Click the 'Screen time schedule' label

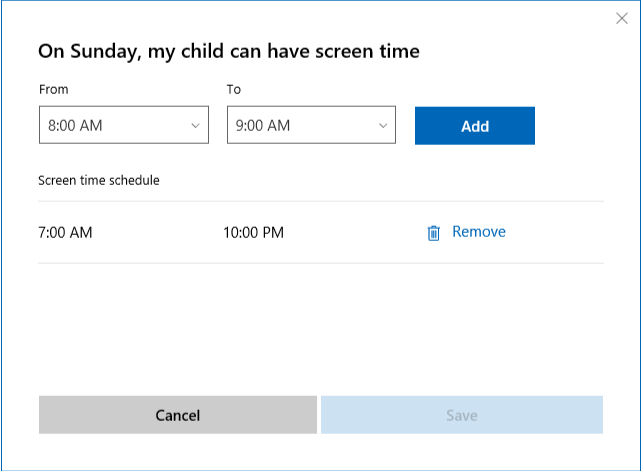(x=98, y=181)
